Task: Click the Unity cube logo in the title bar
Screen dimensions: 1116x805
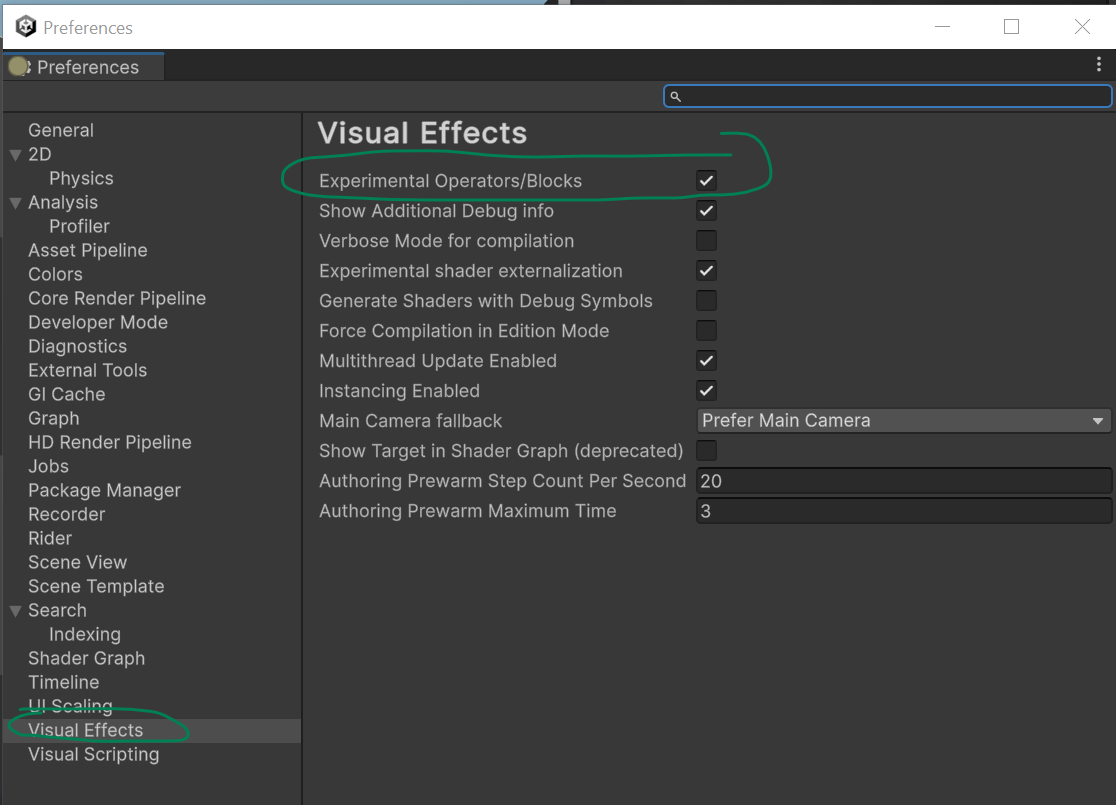Action: [x=24, y=26]
